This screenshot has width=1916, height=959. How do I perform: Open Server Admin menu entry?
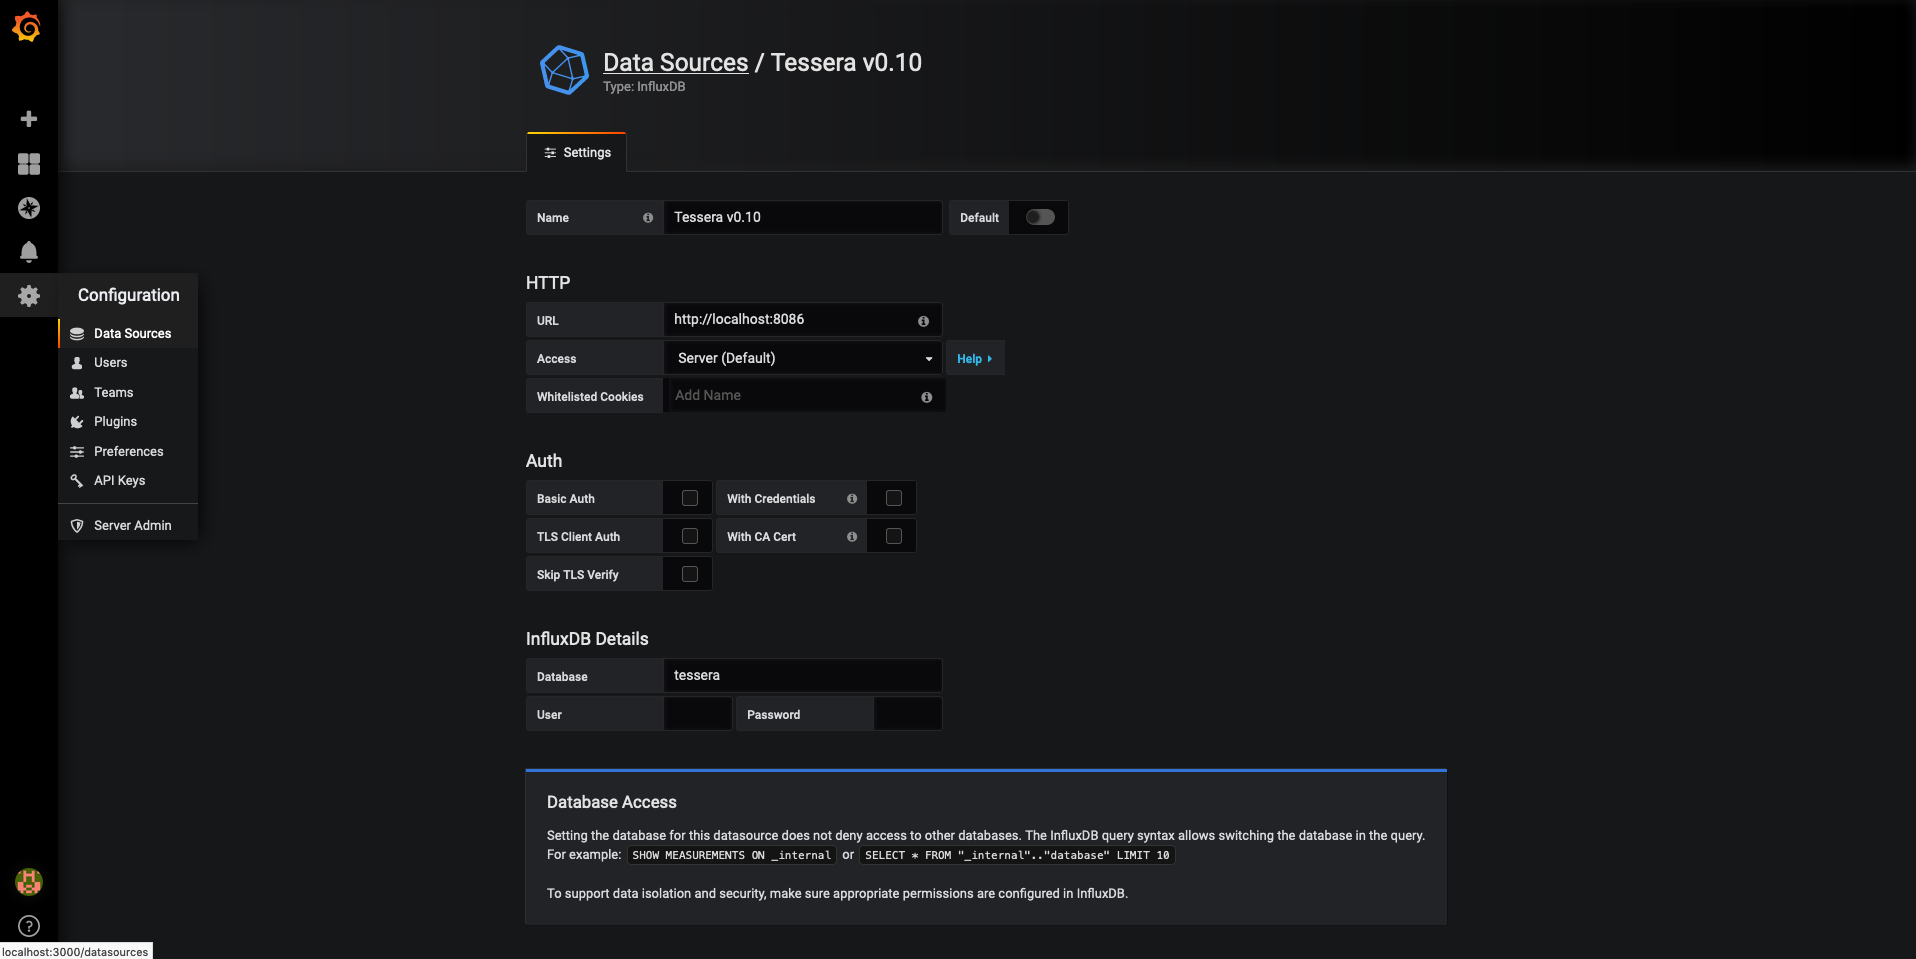(x=128, y=525)
